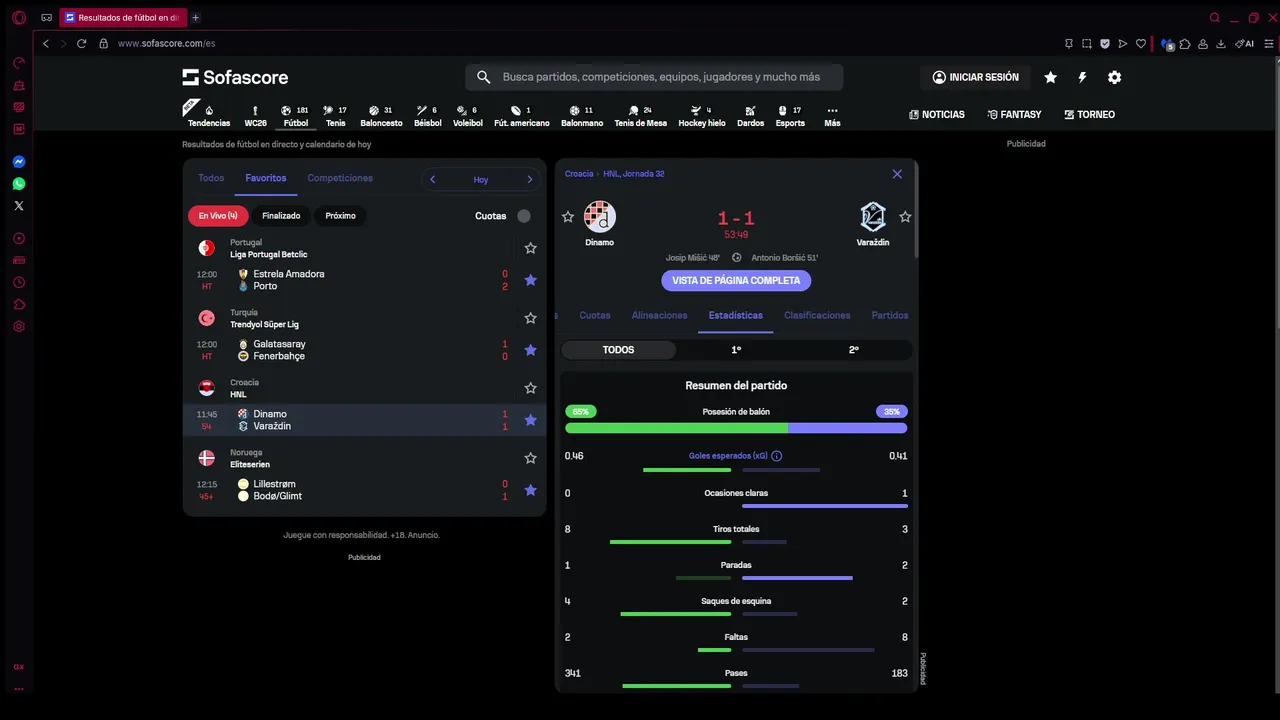
Task: Open Messenger in the Opera sidebar
Action: (18, 162)
